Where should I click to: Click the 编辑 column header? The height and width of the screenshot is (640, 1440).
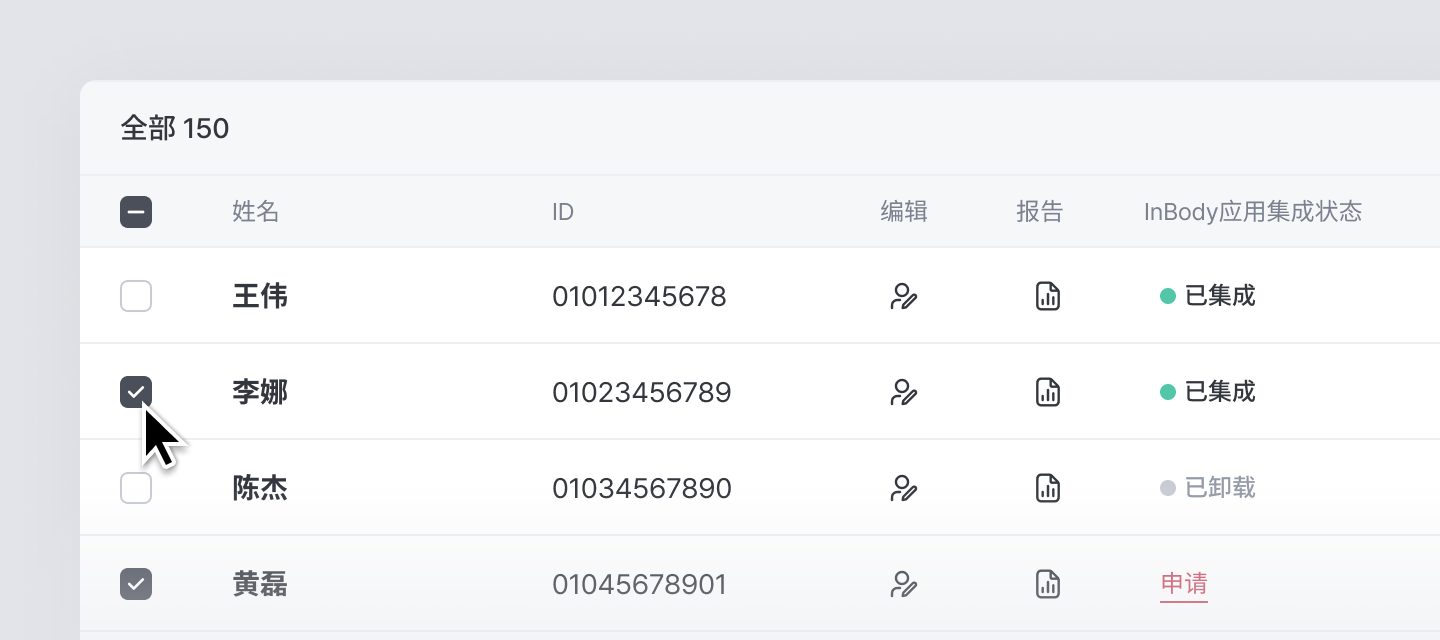coord(904,212)
